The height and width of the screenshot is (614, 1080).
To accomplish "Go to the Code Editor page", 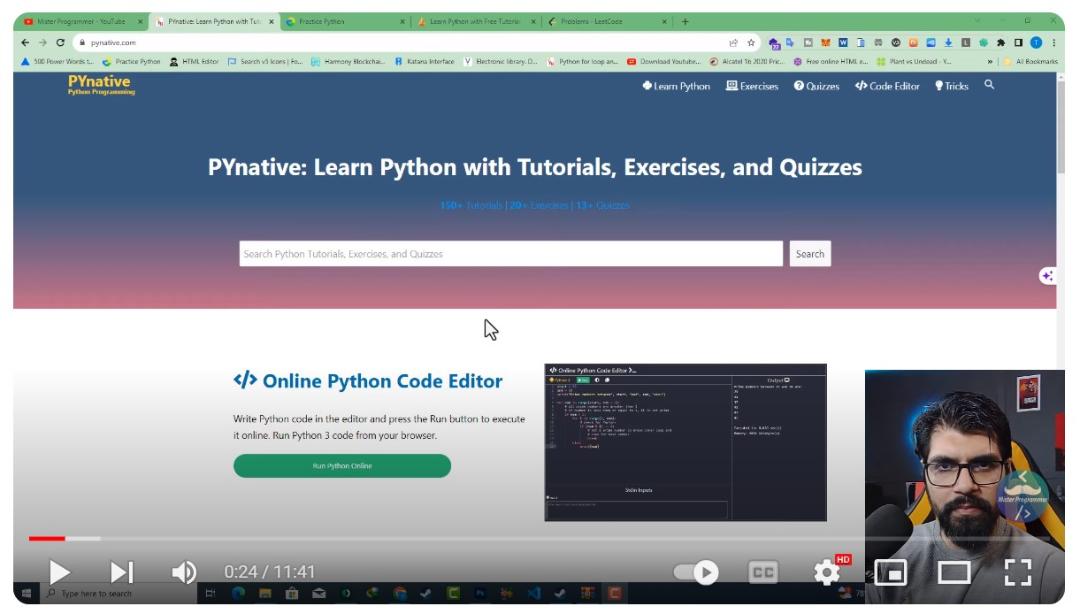I will [x=887, y=86].
